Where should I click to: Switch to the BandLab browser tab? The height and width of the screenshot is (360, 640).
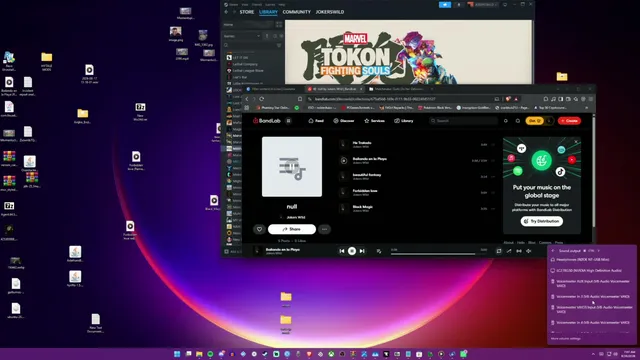[335, 89]
